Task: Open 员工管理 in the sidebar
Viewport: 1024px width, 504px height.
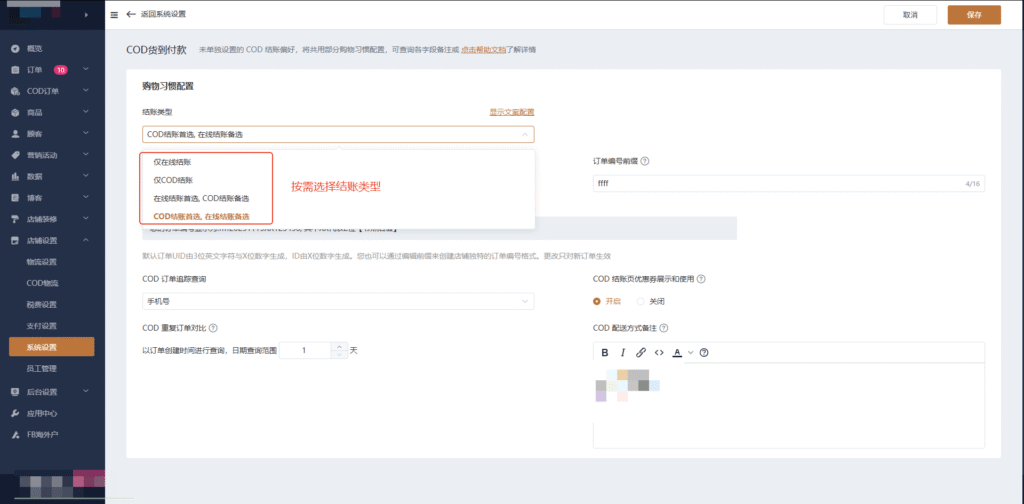Action: pyautogui.click(x=41, y=369)
